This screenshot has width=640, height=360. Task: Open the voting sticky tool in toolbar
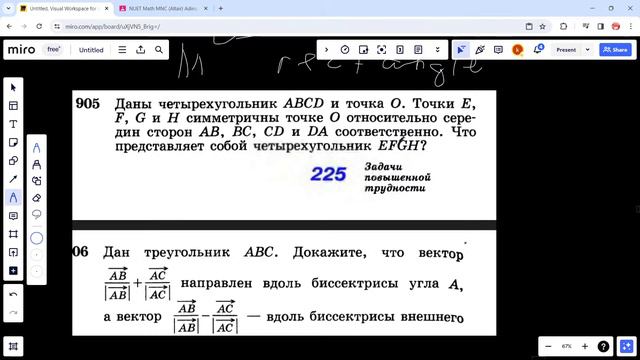363,50
